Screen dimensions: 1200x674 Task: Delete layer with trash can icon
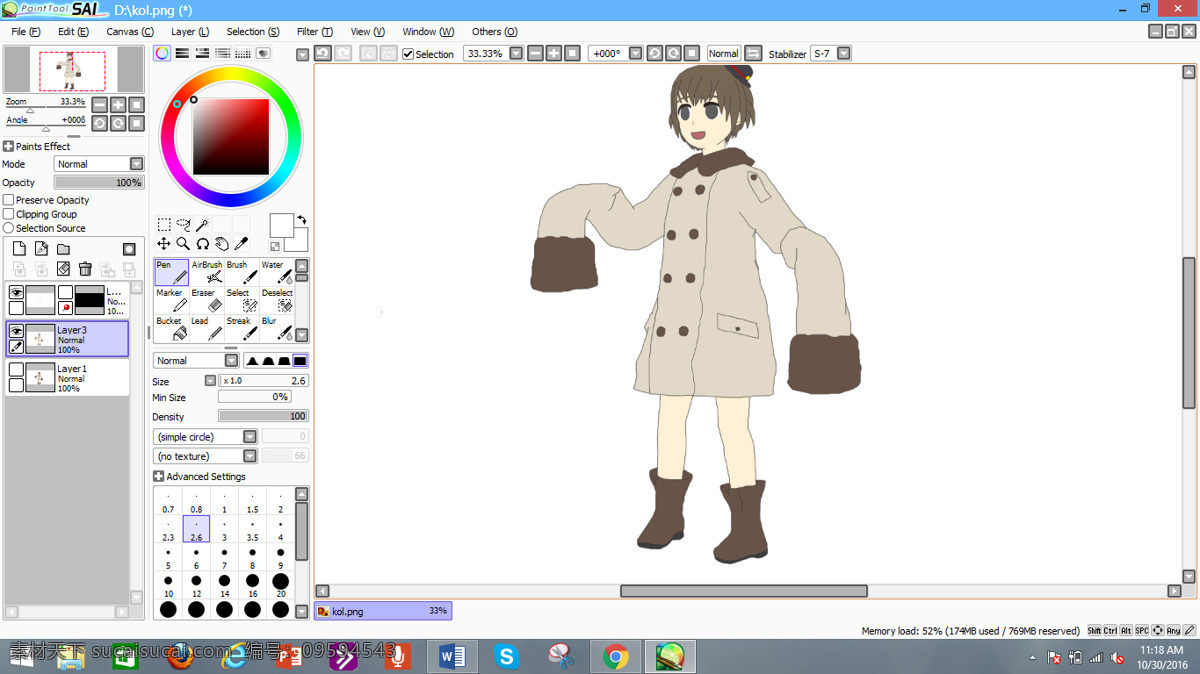click(x=85, y=269)
